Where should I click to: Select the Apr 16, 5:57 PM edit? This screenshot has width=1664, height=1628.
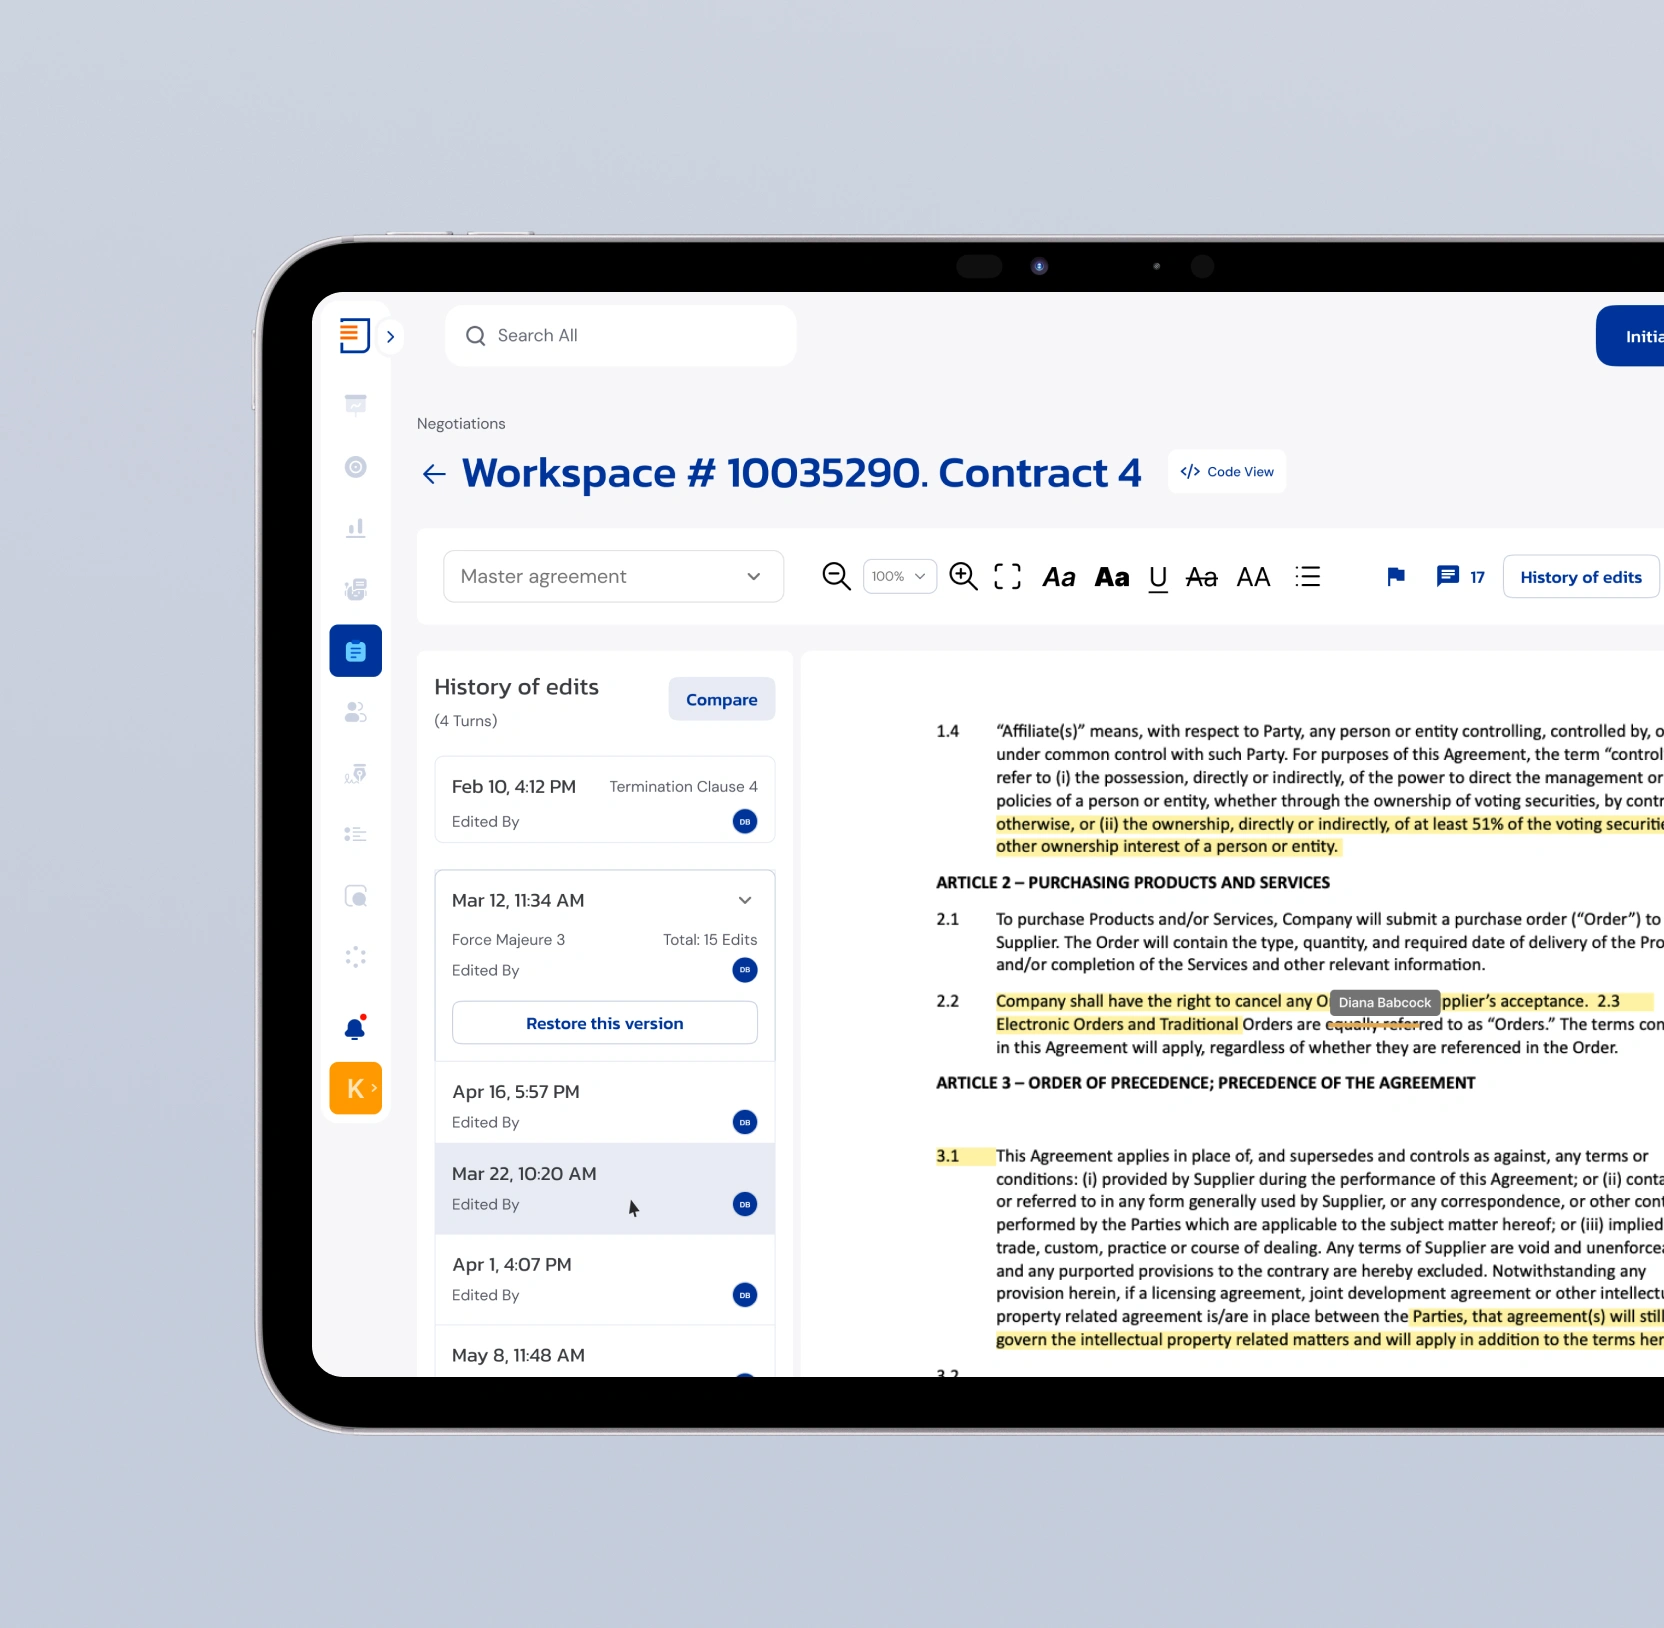tap(605, 1103)
